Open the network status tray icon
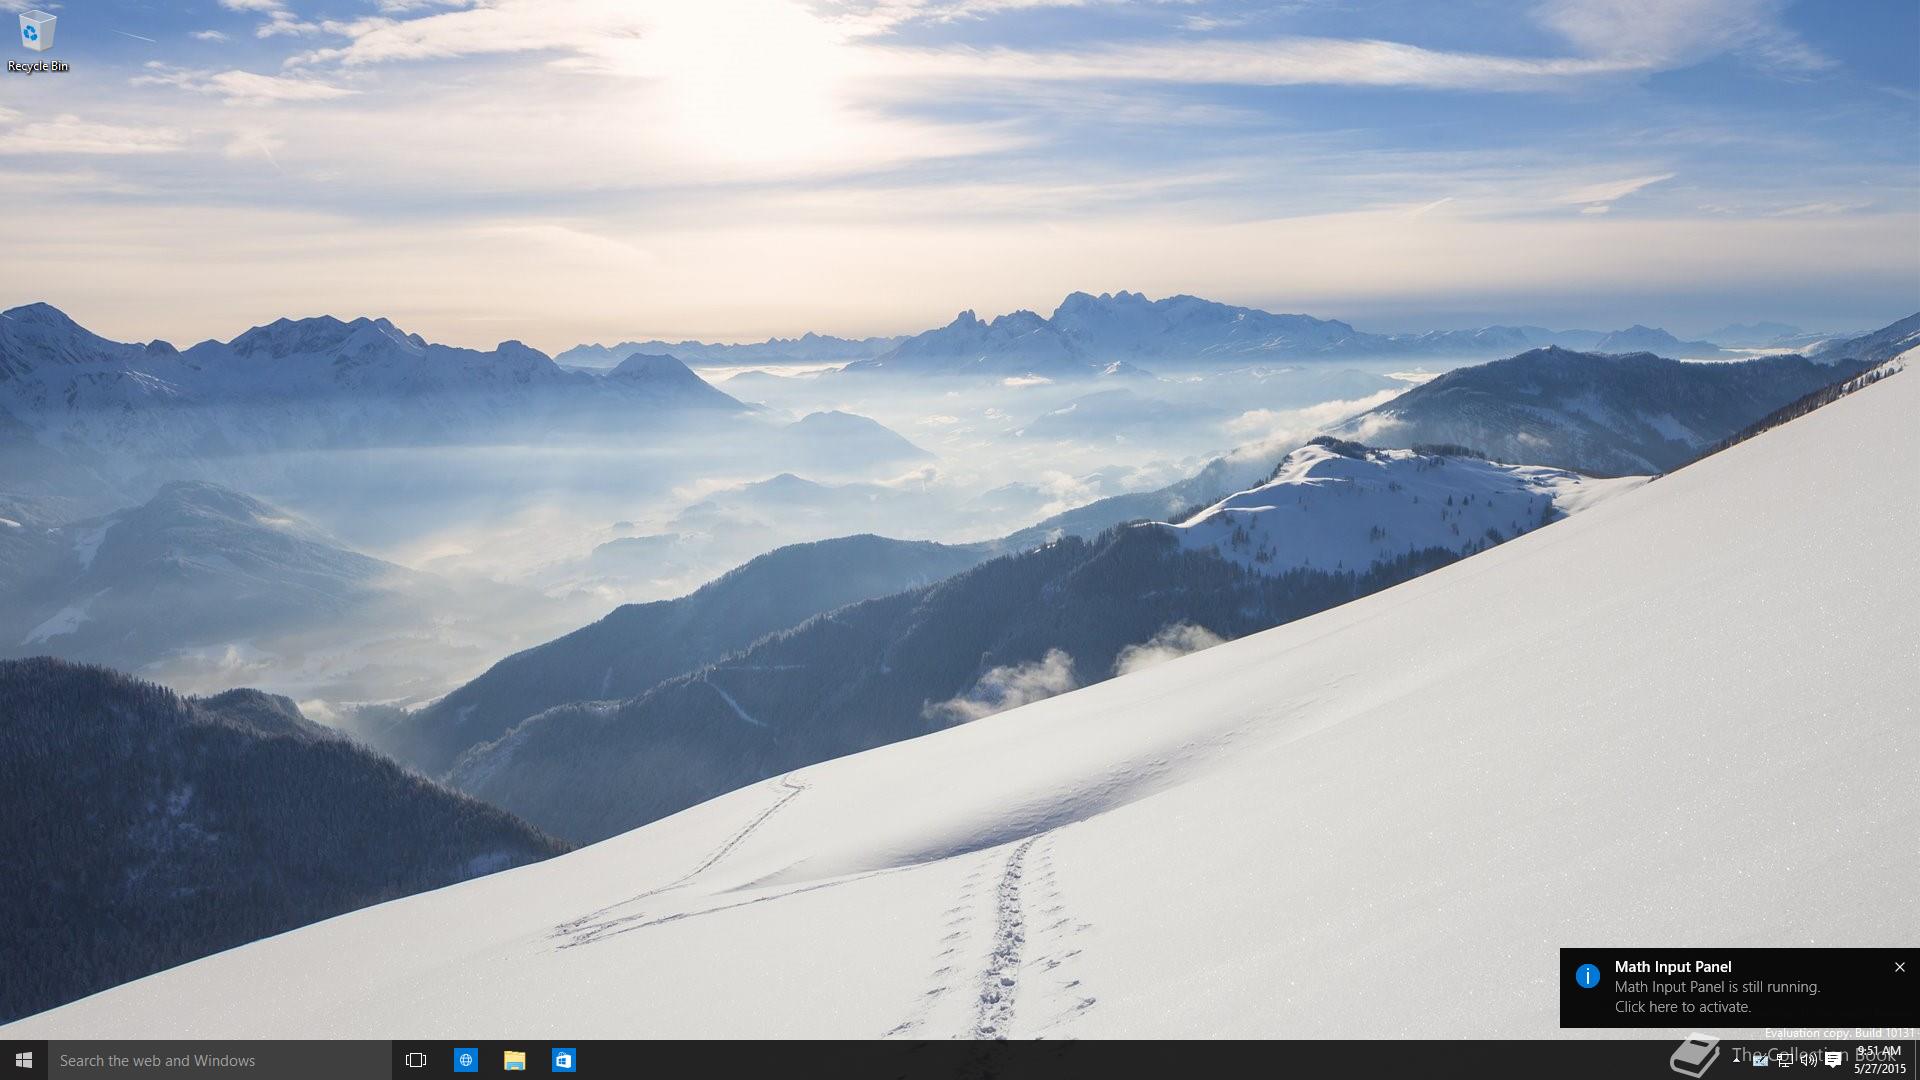The image size is (1920, 1080). point(1785,1060)
